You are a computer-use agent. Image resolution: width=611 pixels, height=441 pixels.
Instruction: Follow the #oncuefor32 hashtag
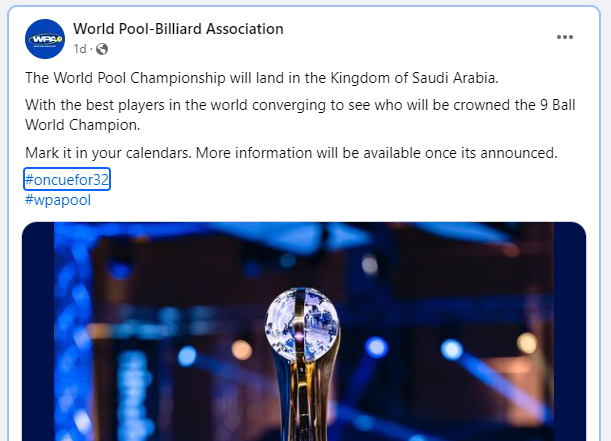pos(66,179)
